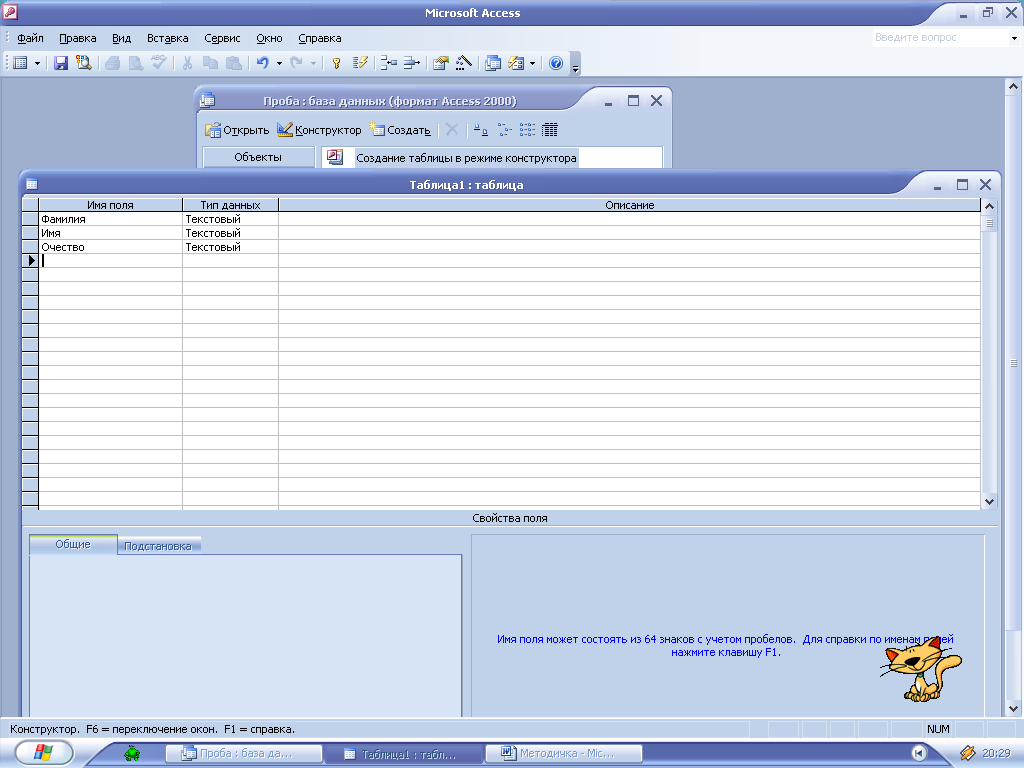Click the Очество field name cell

click(x=110, y=247)
